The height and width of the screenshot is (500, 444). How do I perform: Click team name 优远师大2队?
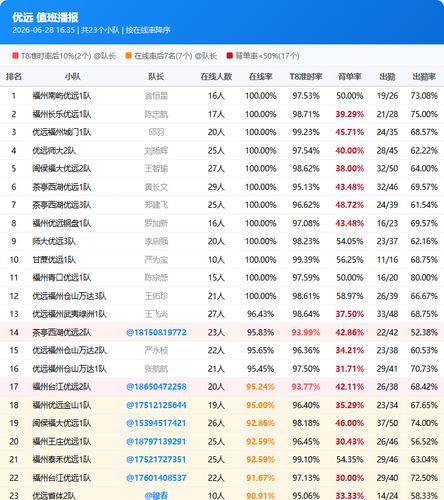[54, 151]
